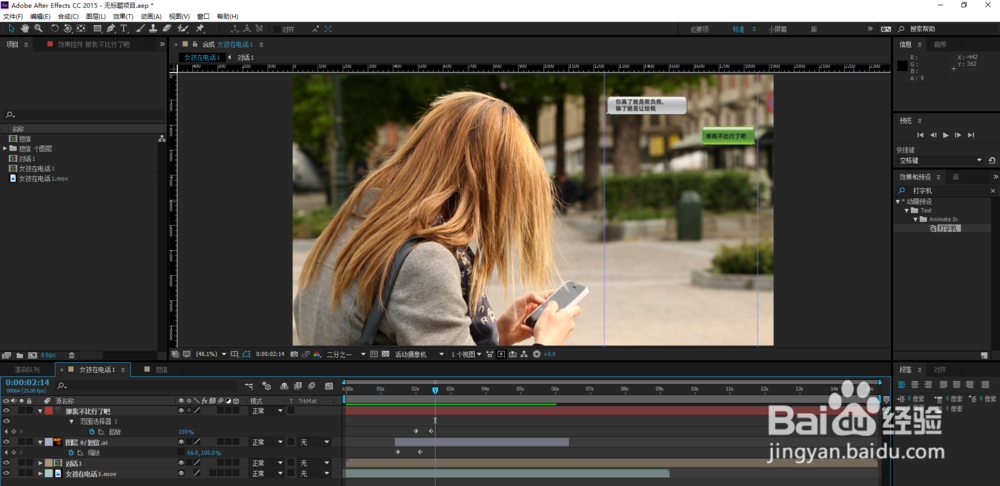This screenshot has height=486, width=1000.
Task: Select the Brush tool
Action: 140,29
